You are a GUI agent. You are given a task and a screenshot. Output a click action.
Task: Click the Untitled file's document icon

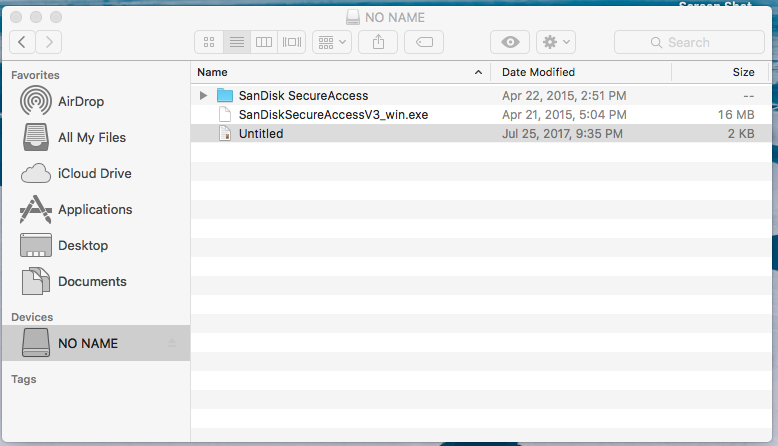click(225, 133)
